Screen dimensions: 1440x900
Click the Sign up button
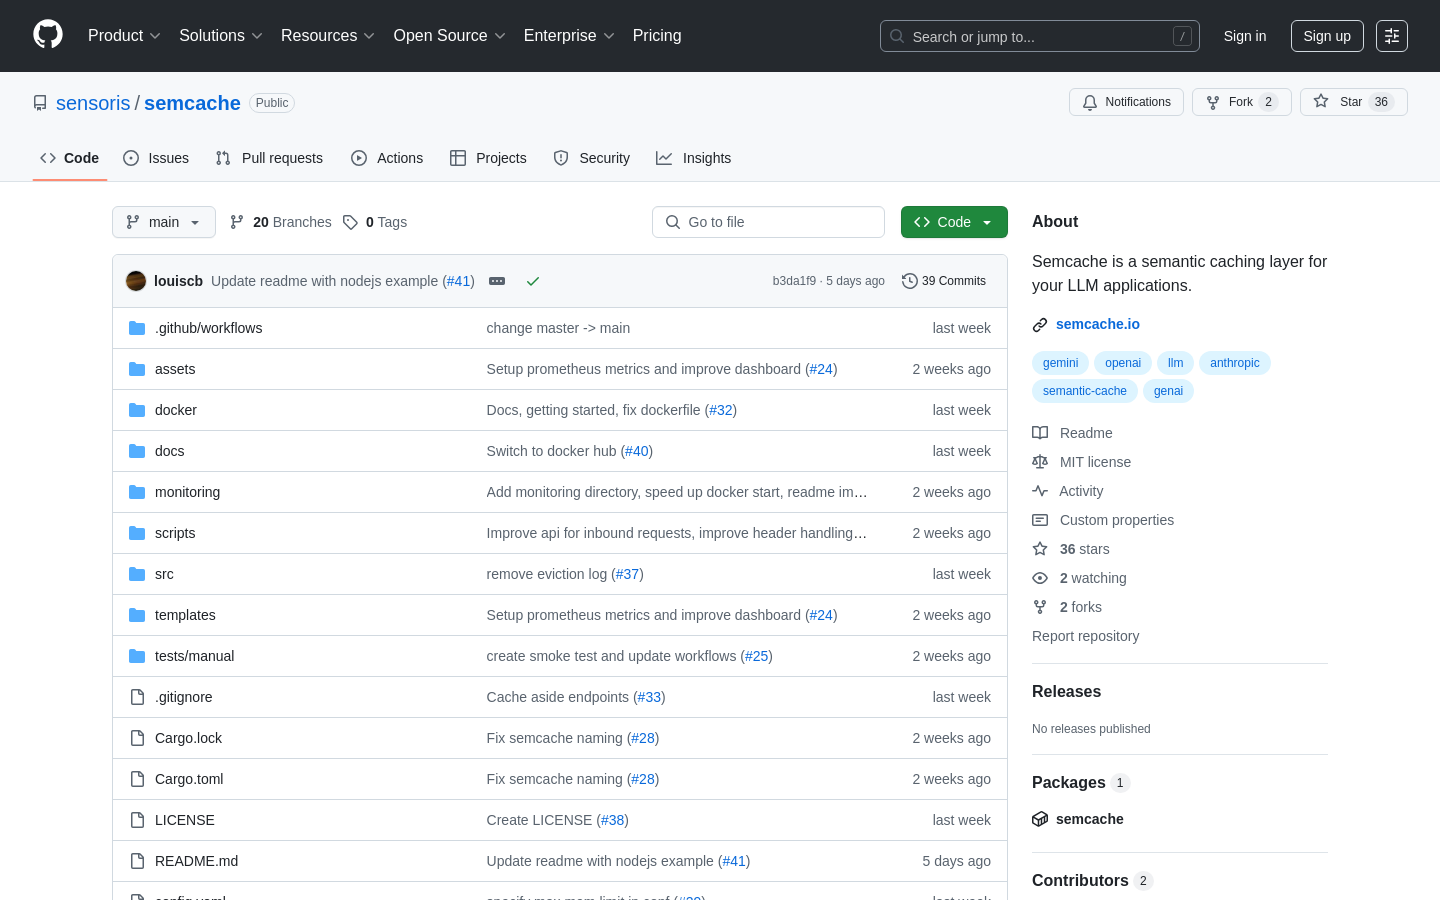tap(1327, 36)
